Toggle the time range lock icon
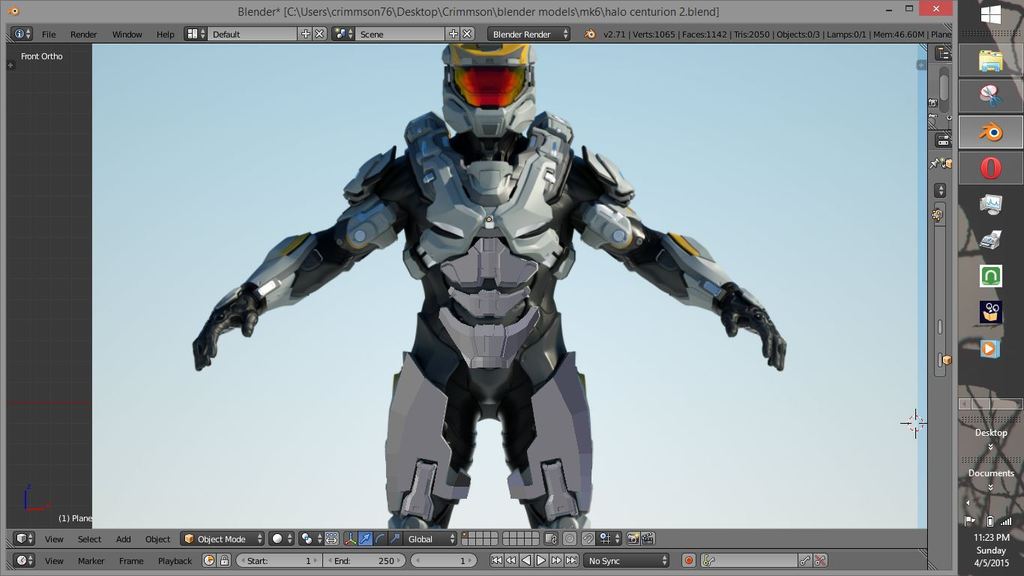The image size is (1024, 576). click(224, 560)
